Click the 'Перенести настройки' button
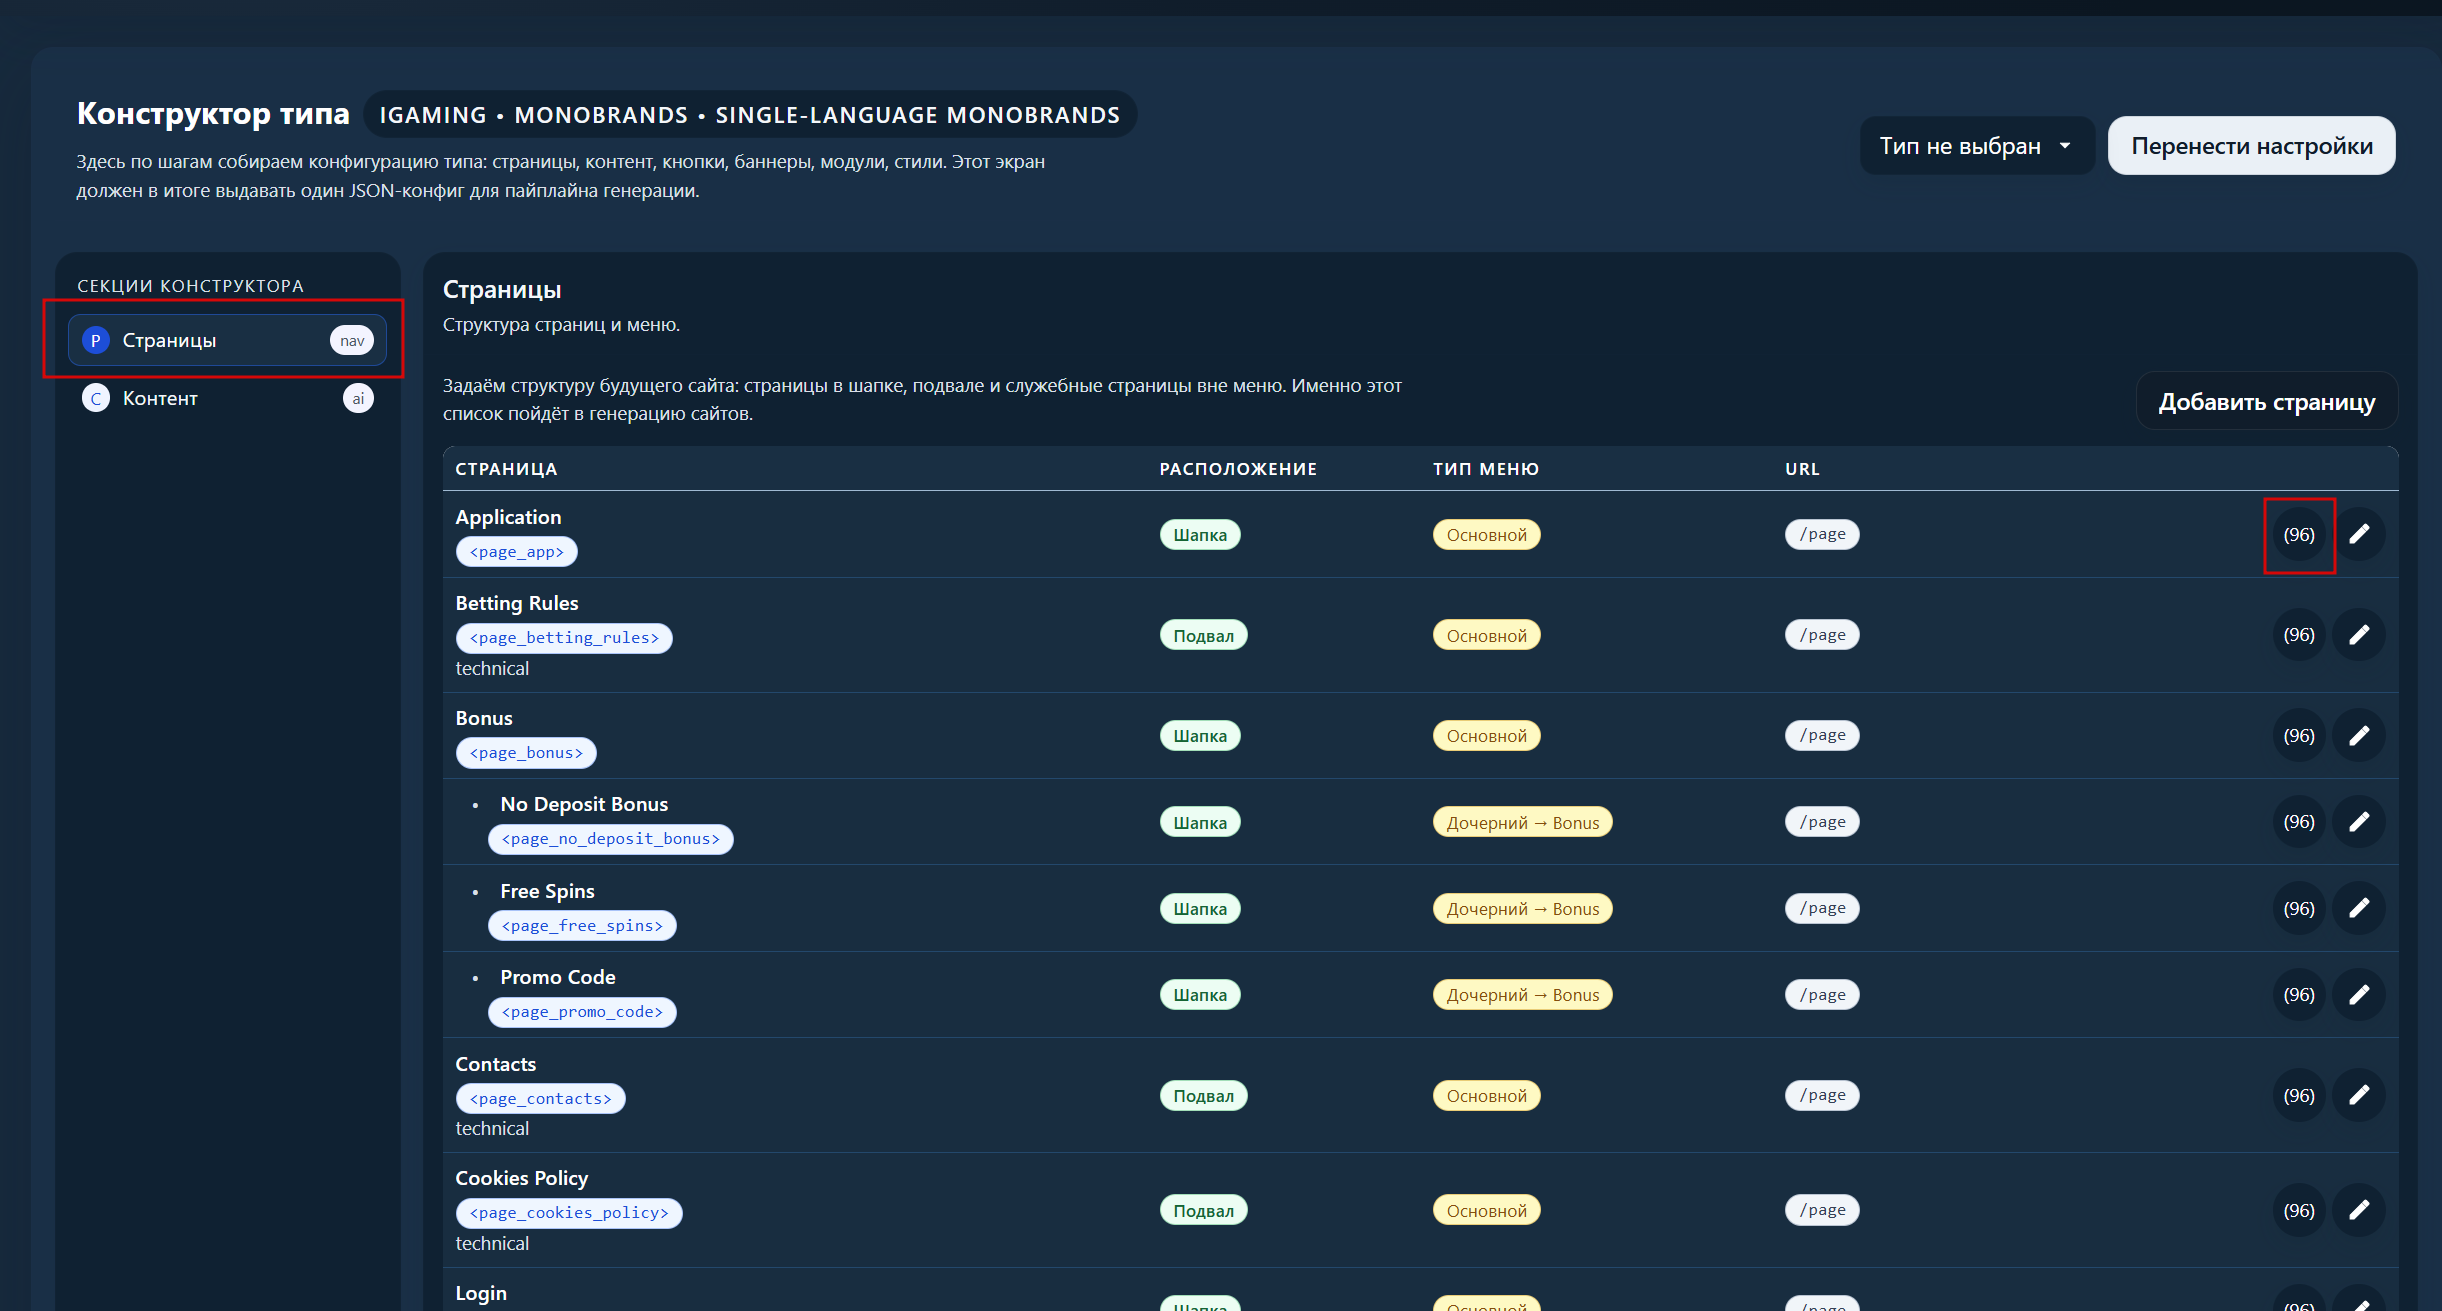The image size is (2442, 1311). [2251, 146]
